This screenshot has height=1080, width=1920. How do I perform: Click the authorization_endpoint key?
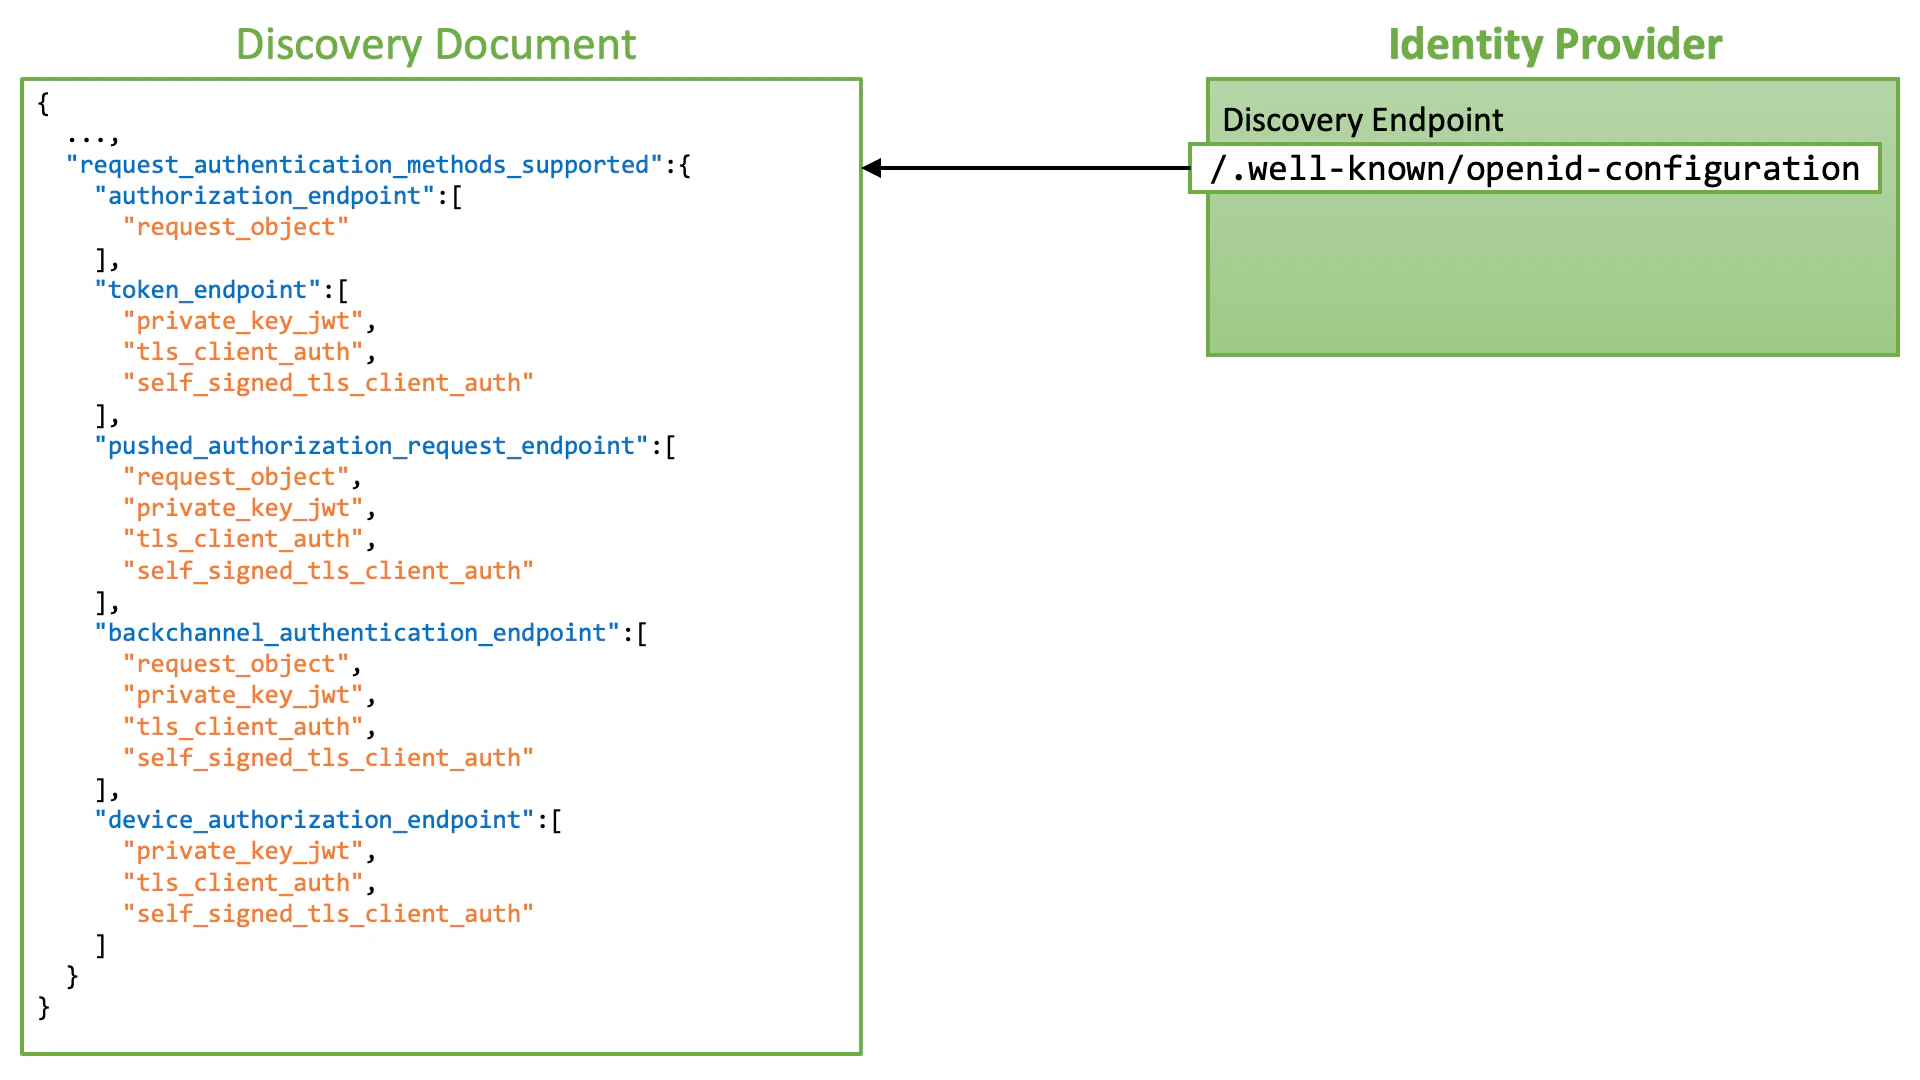coord(264,196)
